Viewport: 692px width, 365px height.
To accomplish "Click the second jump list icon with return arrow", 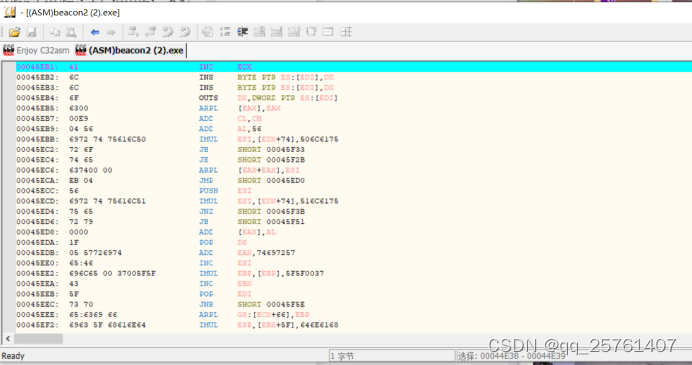I will [x=150, y=32].
